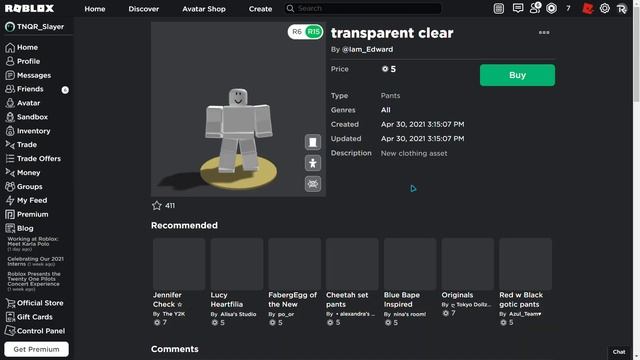Open Trade in the left sidebar
Viewport: 640px width, 360px height.
tap(21, 144)
